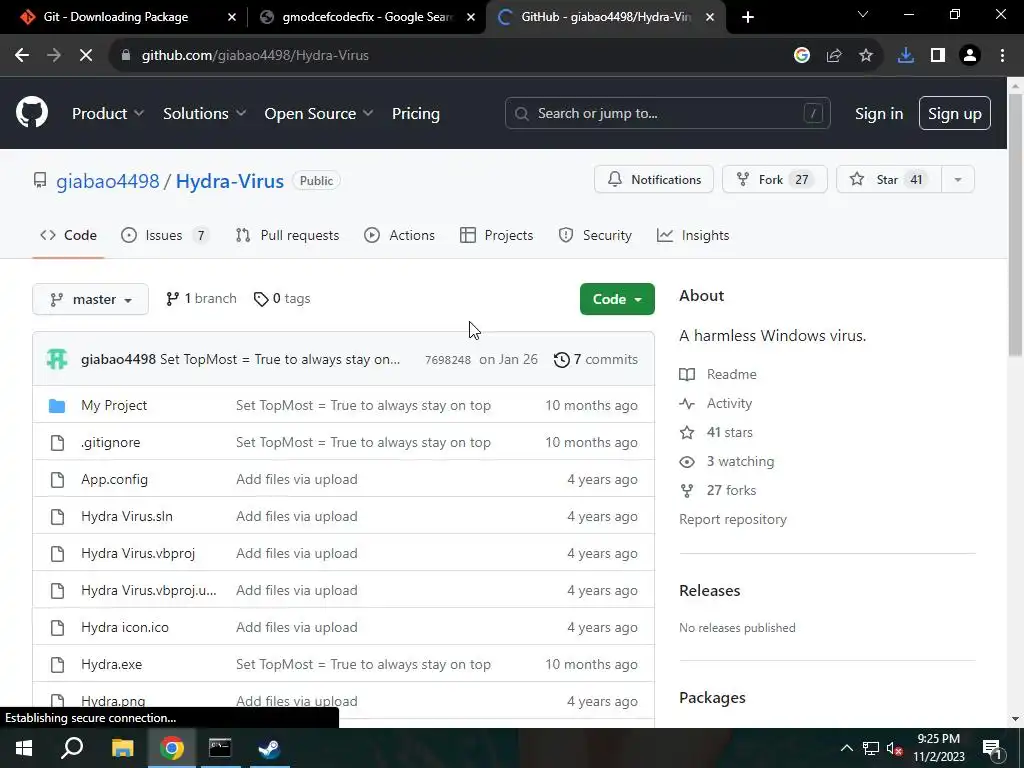Screen dimensions: 1024x768
Task: Open the Projects tab
Action: (x=496, y=235)
